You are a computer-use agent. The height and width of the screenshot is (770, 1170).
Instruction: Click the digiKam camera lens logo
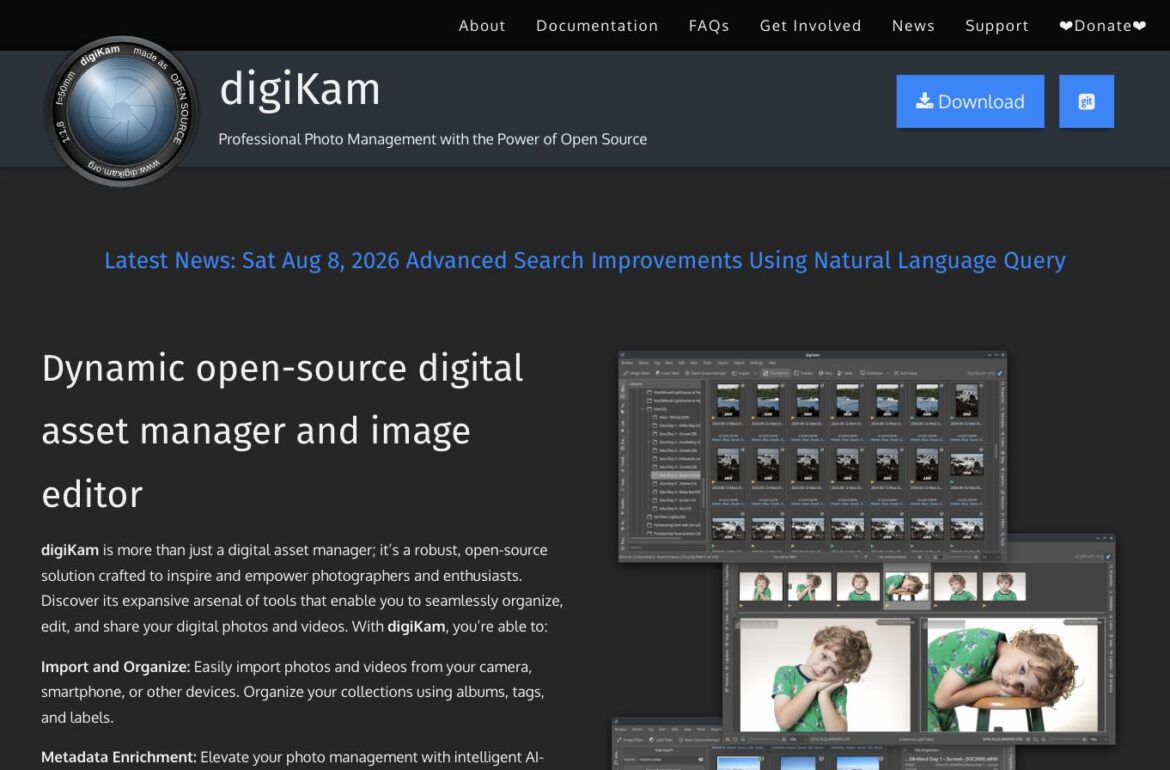click(122, 111)
